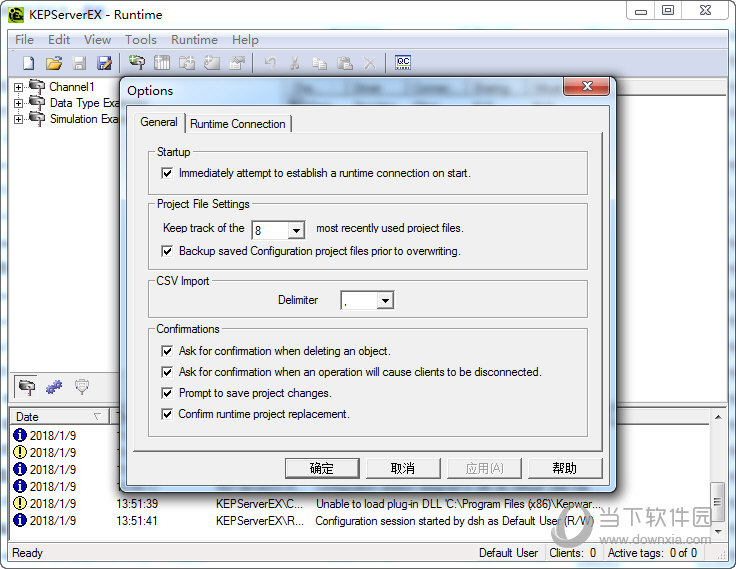
Task: Click 'Default User' in the status bar
Action: pyautogui.click(x=508, y=553)
